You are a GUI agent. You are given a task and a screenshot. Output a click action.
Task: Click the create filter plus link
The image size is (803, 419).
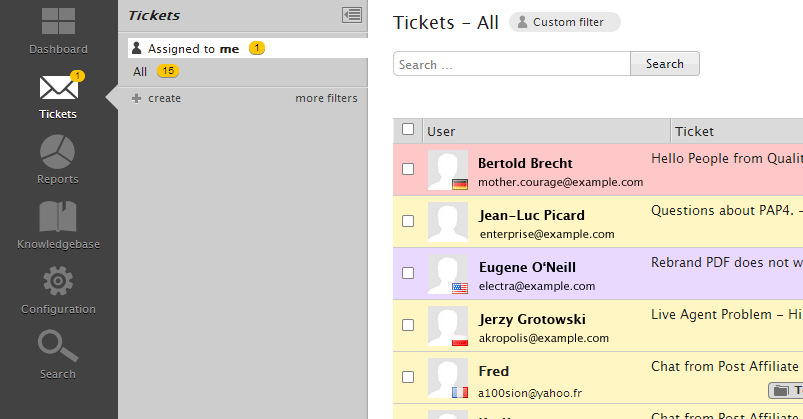(157, 98)
